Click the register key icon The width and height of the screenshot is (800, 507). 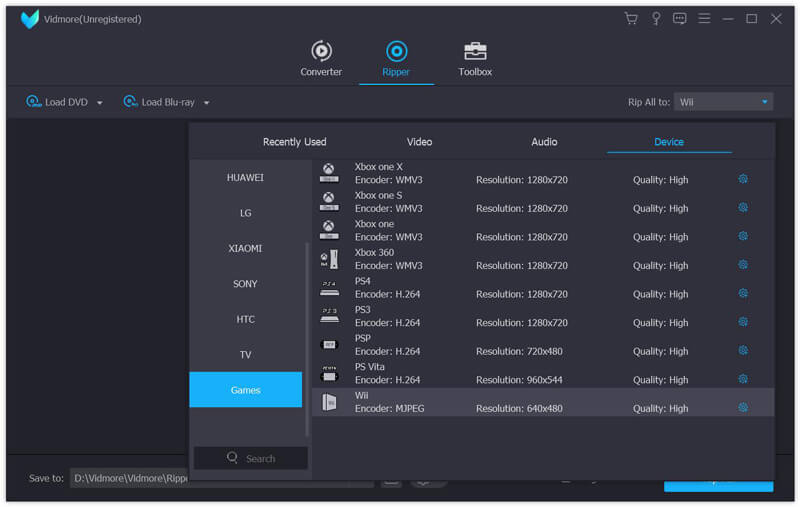click(656, 19)
